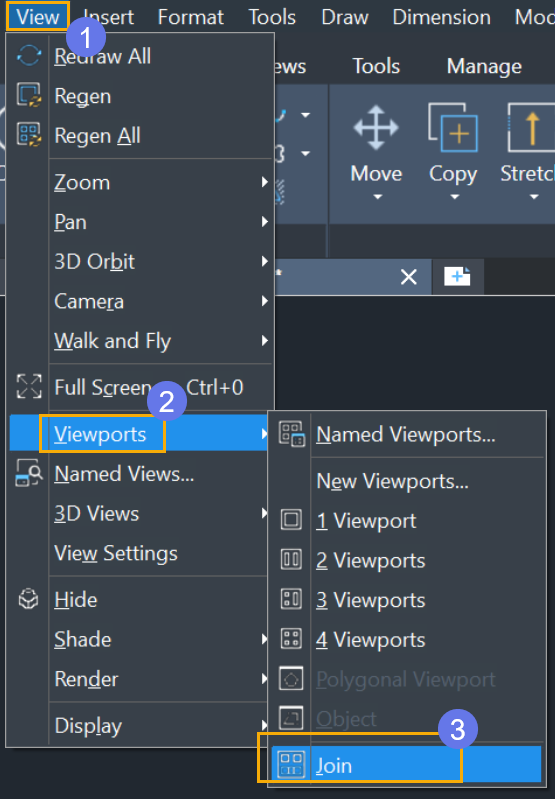The width and height of the screenshot is (555, 799).
Task: Open the Named Viewports icon entry
Action: click(292, 434)
